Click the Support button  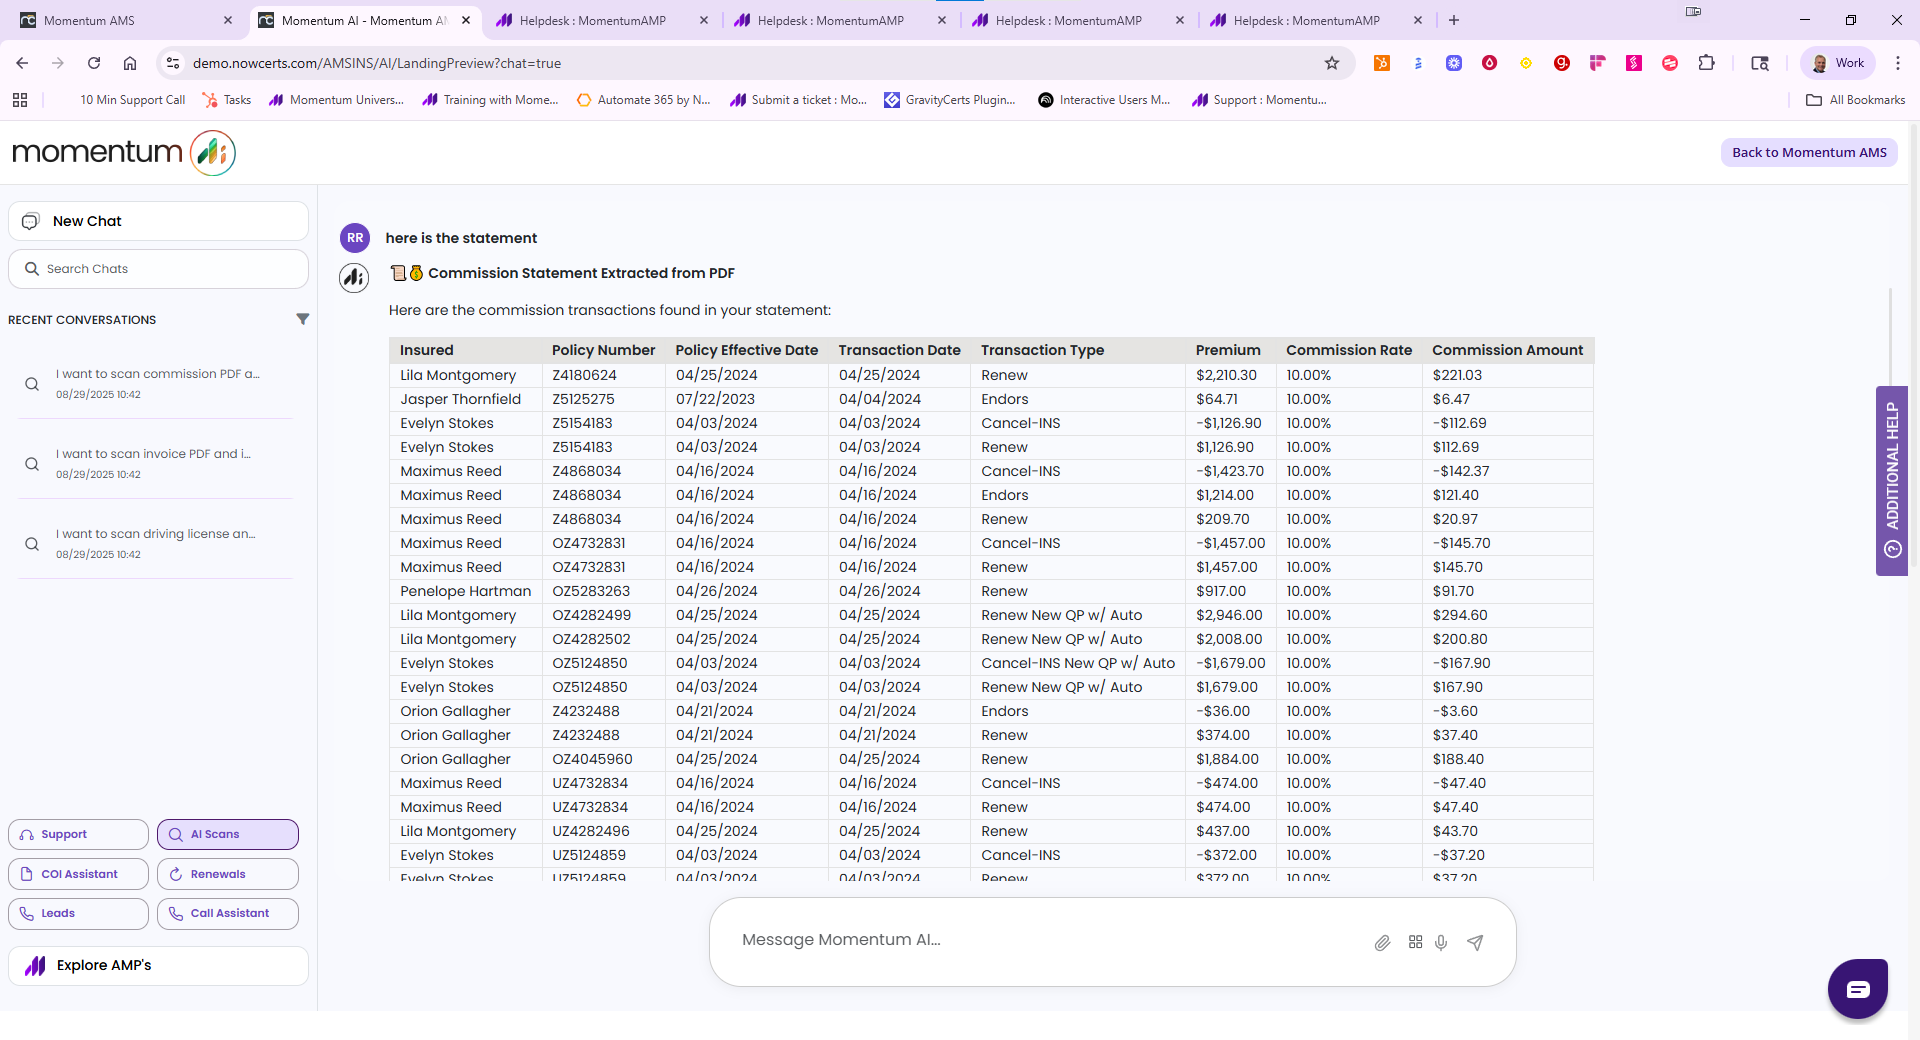pyautogui.click(x=78, y=834)
